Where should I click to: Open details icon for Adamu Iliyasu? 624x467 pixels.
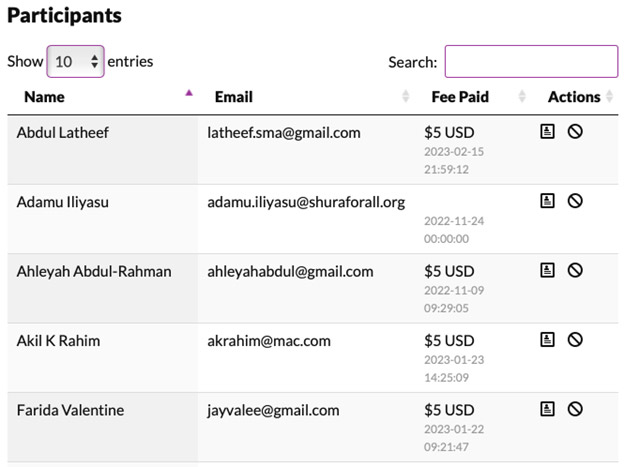(x=547, y=201)
